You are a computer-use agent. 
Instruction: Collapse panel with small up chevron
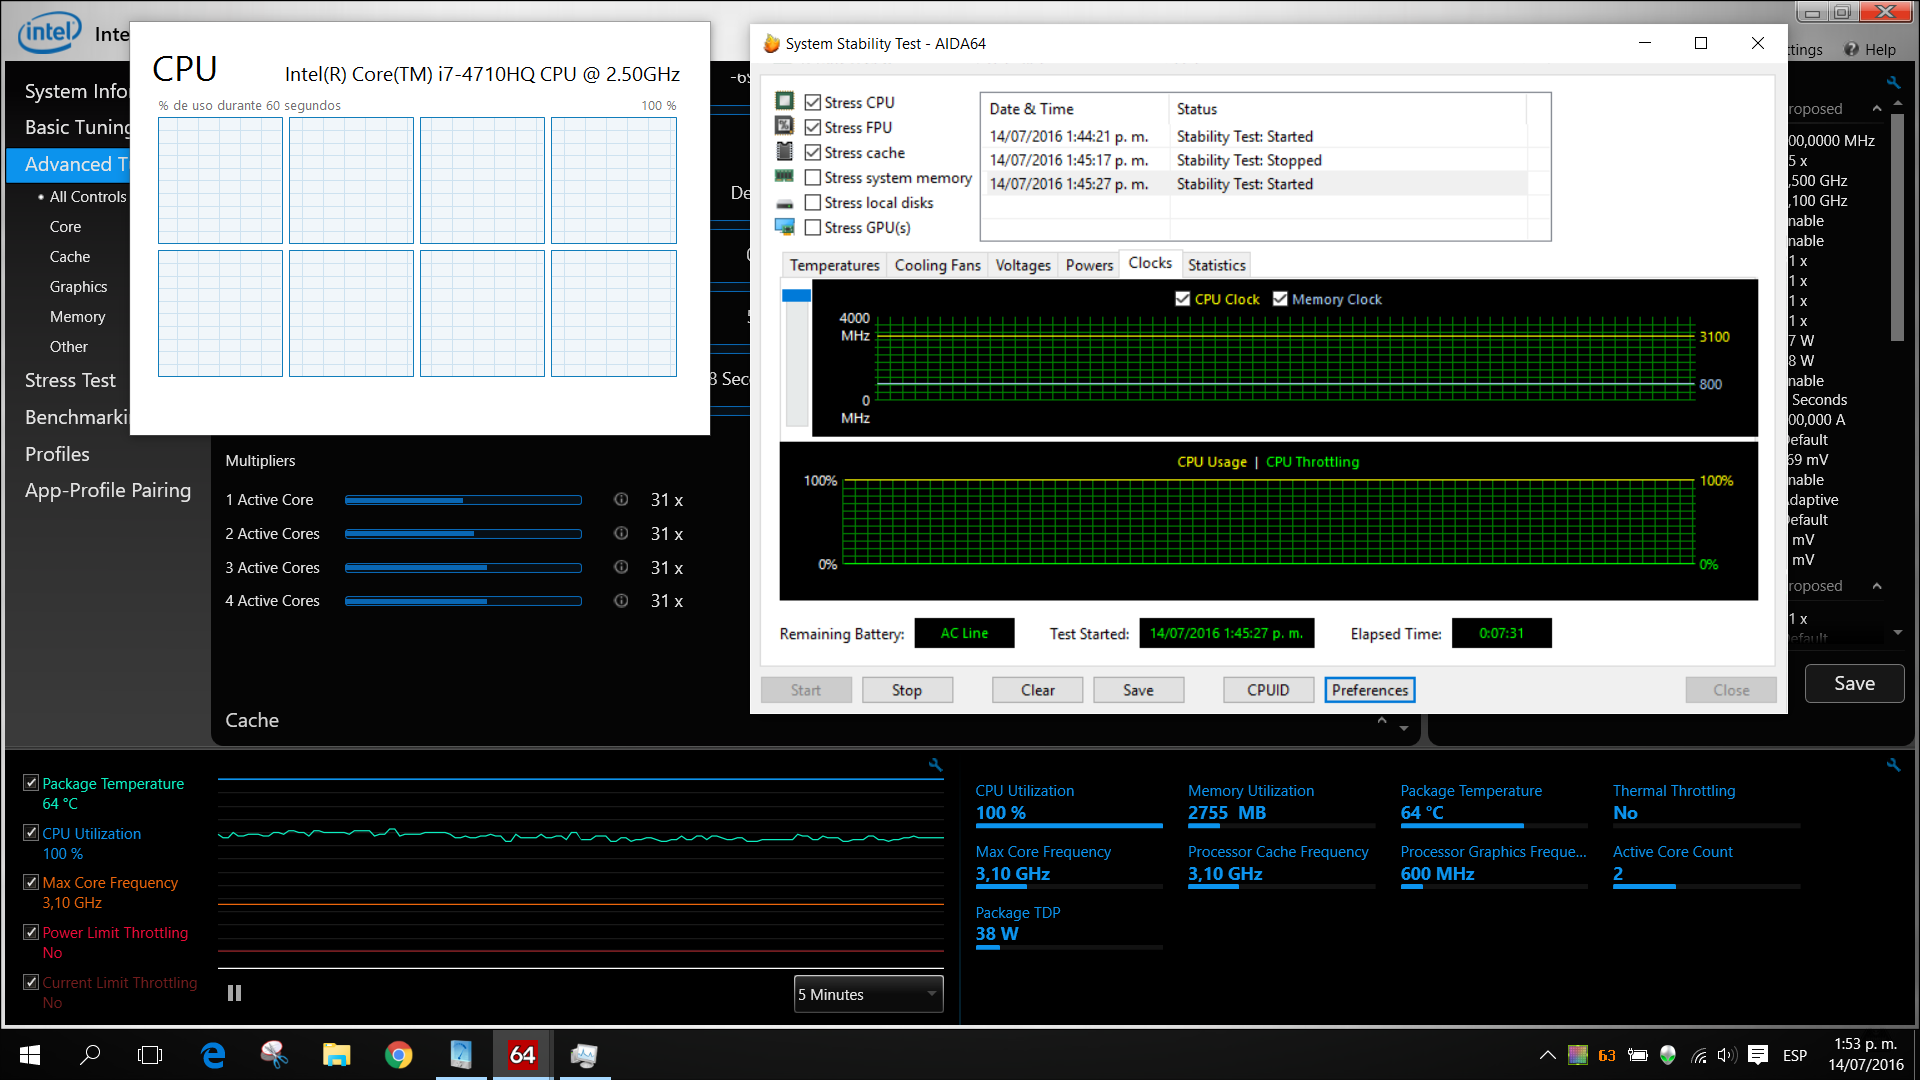[1382, 720]
